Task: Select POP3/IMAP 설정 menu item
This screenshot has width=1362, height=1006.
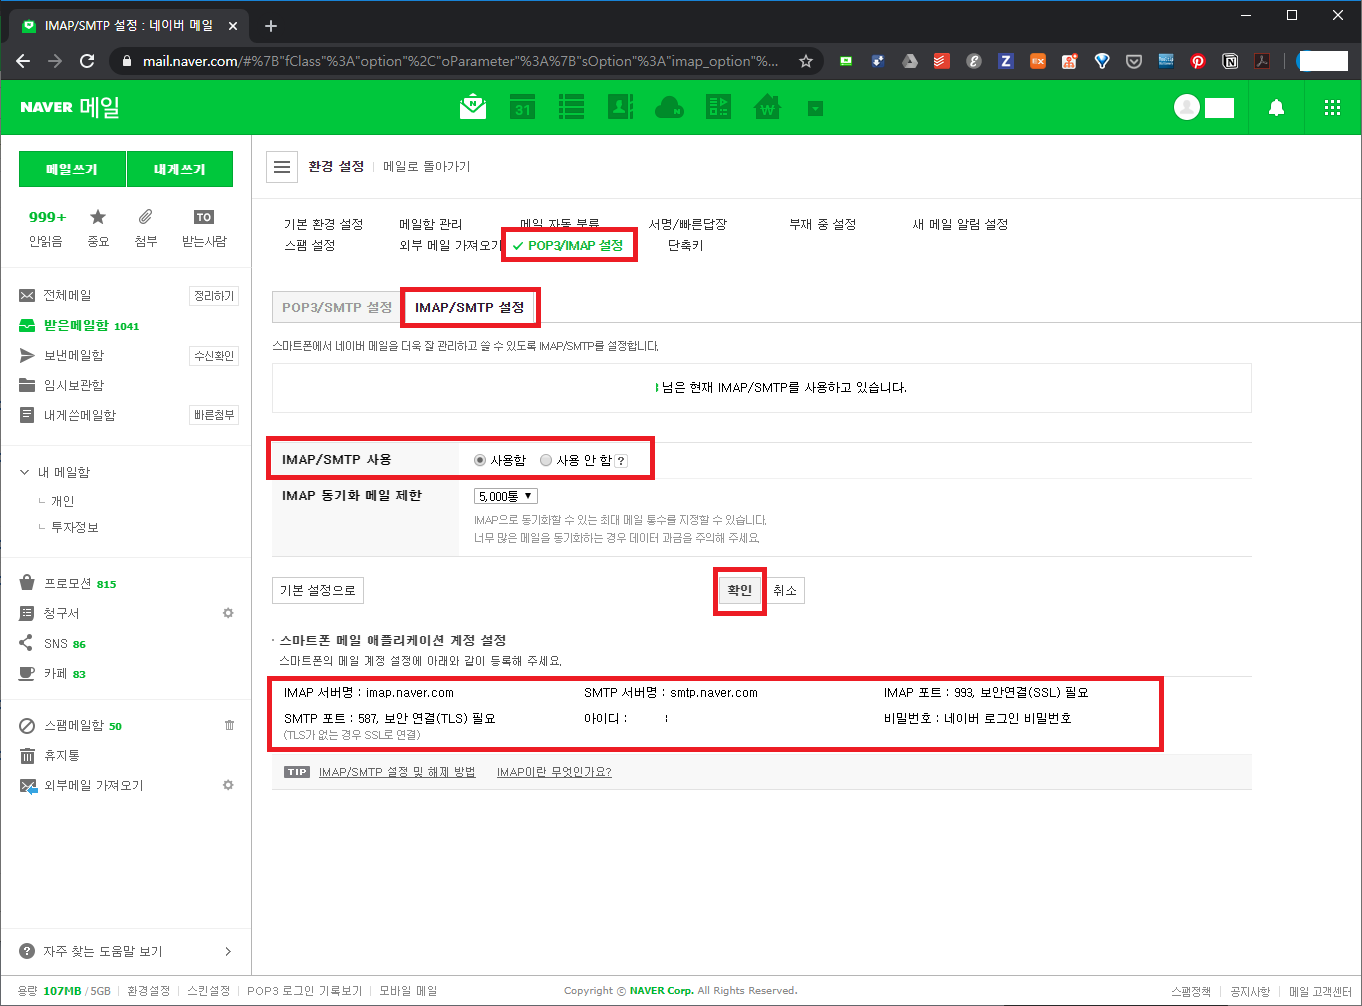Action: tap(568, 245)
